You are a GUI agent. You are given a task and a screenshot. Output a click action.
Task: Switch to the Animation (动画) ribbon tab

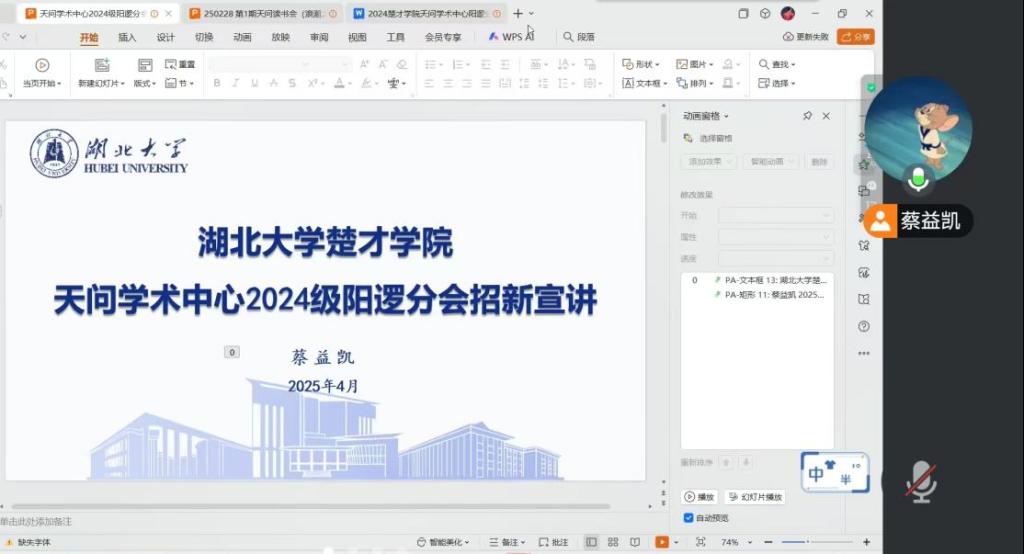[x=242, y=37]
